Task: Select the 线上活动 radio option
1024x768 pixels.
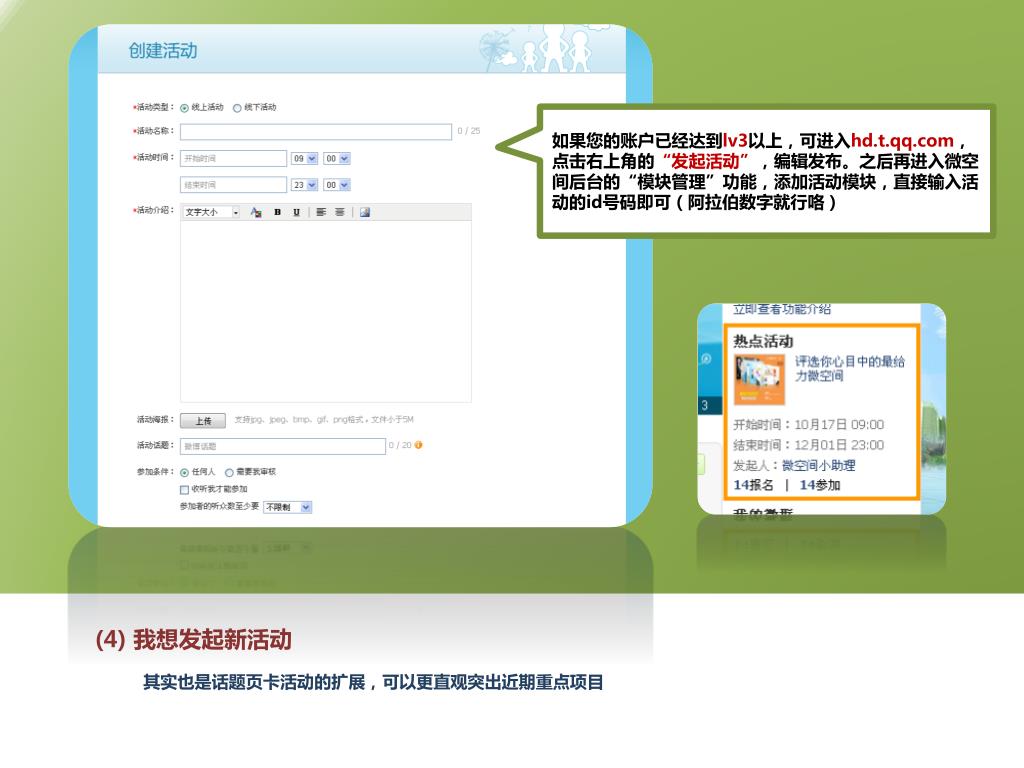Action: click(185, 108)
